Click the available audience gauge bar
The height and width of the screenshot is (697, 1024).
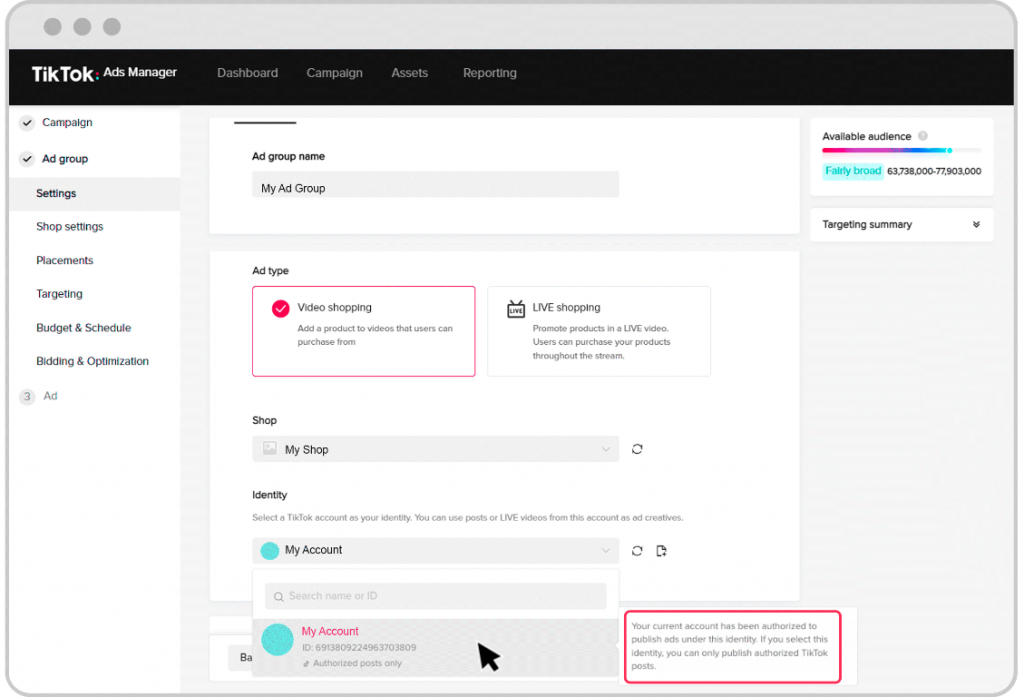(901, 150)
